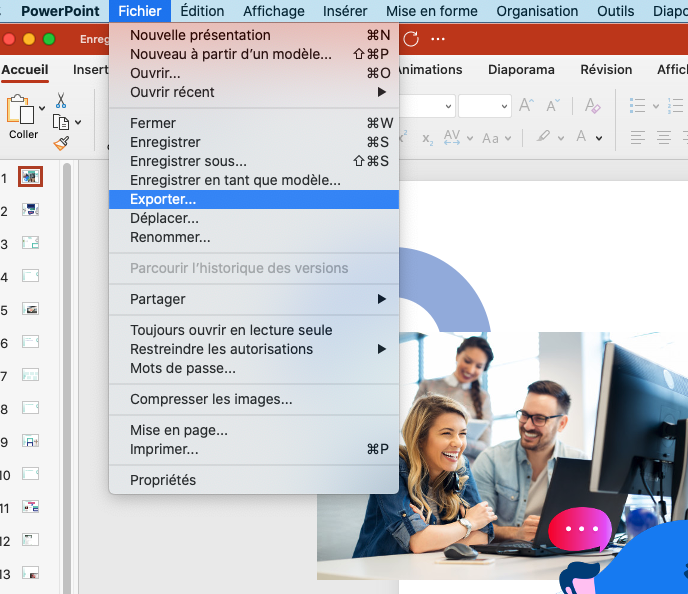Screen dimensions: 688x594
Task: Select Déplacer... menu item
Action: tap(254, 218)
